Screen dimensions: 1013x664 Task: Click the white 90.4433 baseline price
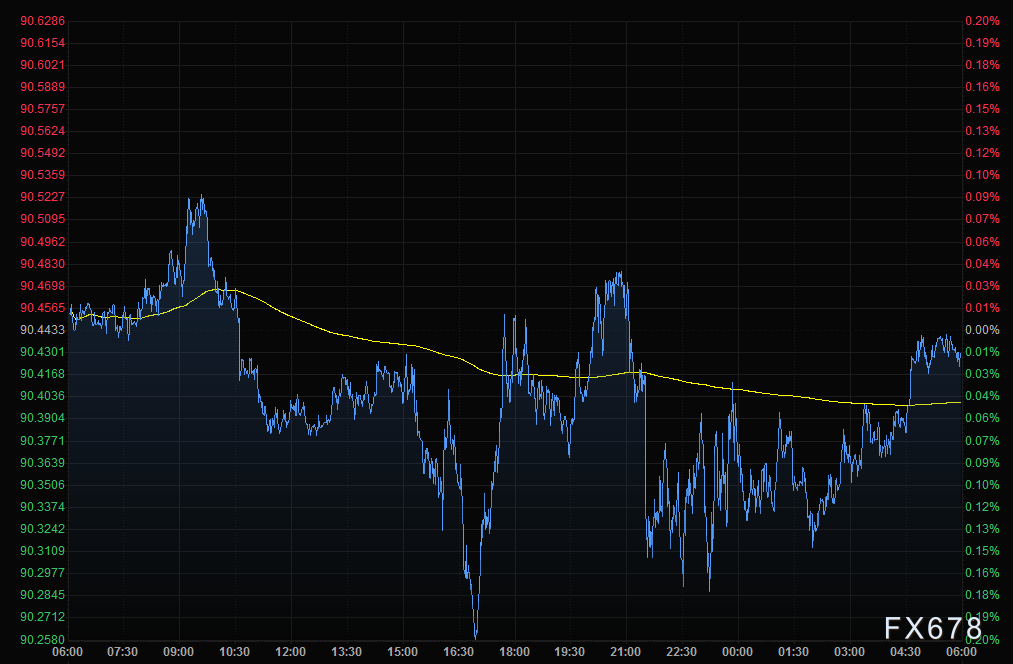click(x=43, y=329)
